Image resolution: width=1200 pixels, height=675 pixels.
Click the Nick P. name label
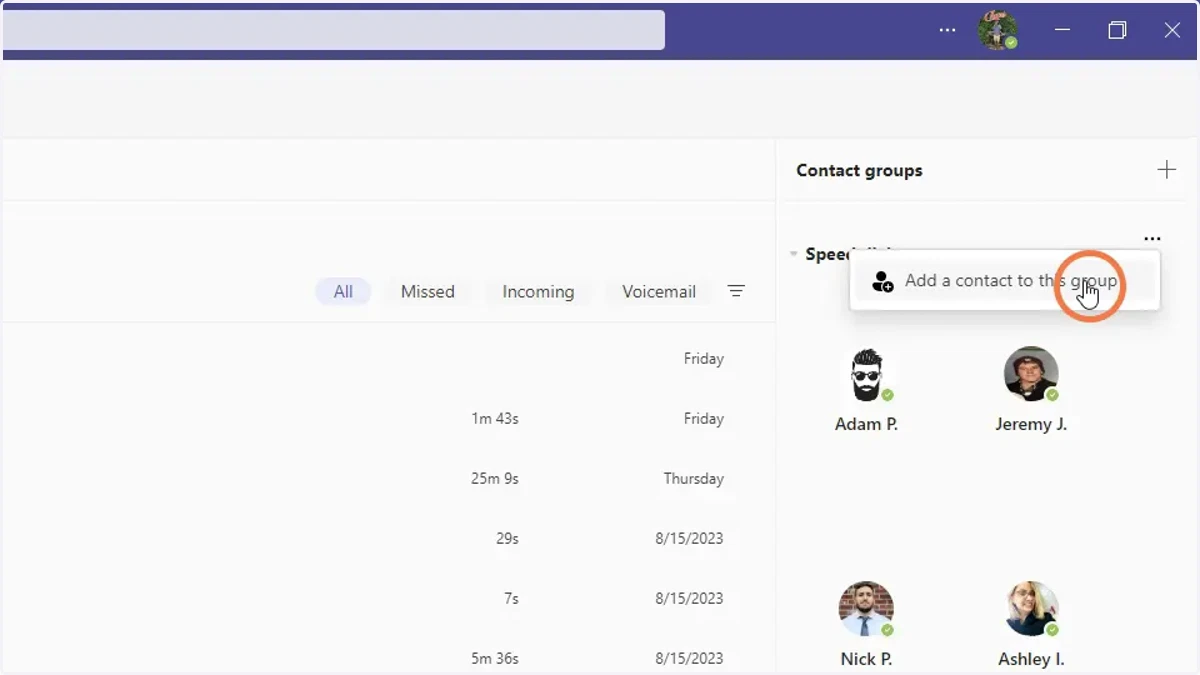866,659
